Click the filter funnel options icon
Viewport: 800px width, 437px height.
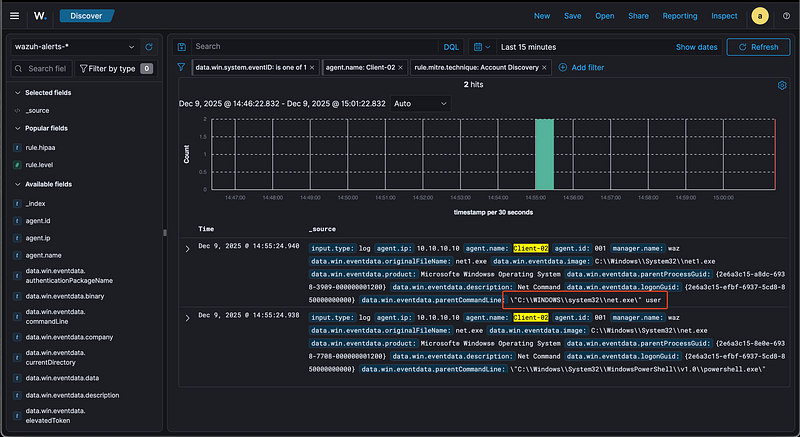click(181, 67)
